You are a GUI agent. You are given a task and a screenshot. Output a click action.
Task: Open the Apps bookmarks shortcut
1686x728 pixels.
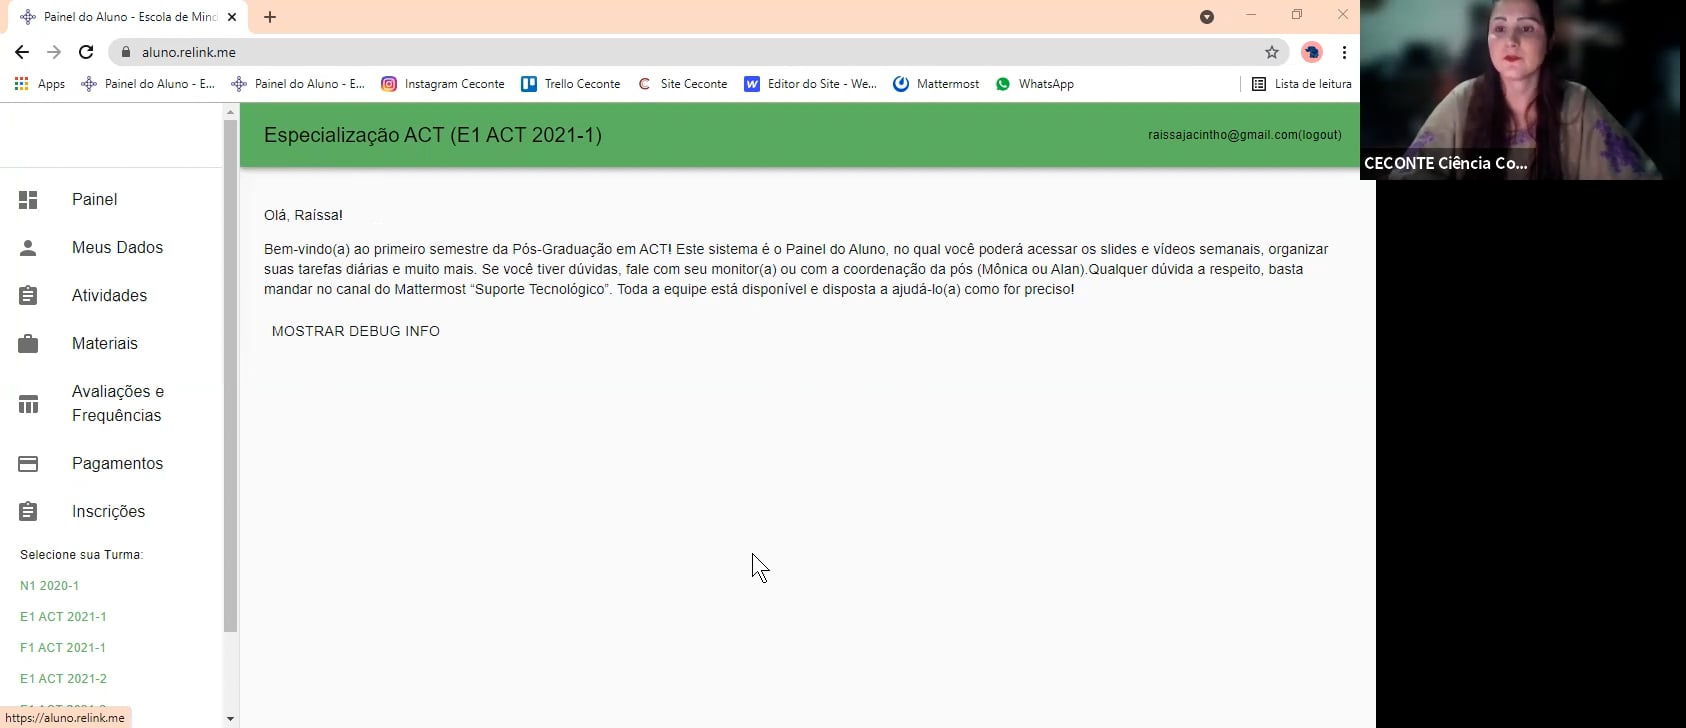tap(40, 84)
